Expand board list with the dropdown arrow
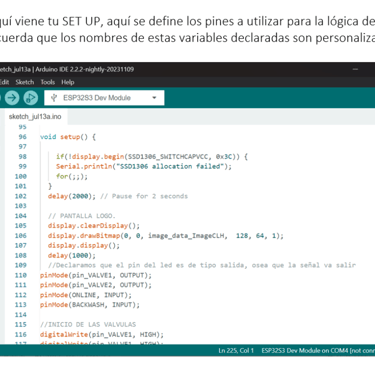Image resolution: width=375 pixels, height=366 pixels. tap(154, 98)
